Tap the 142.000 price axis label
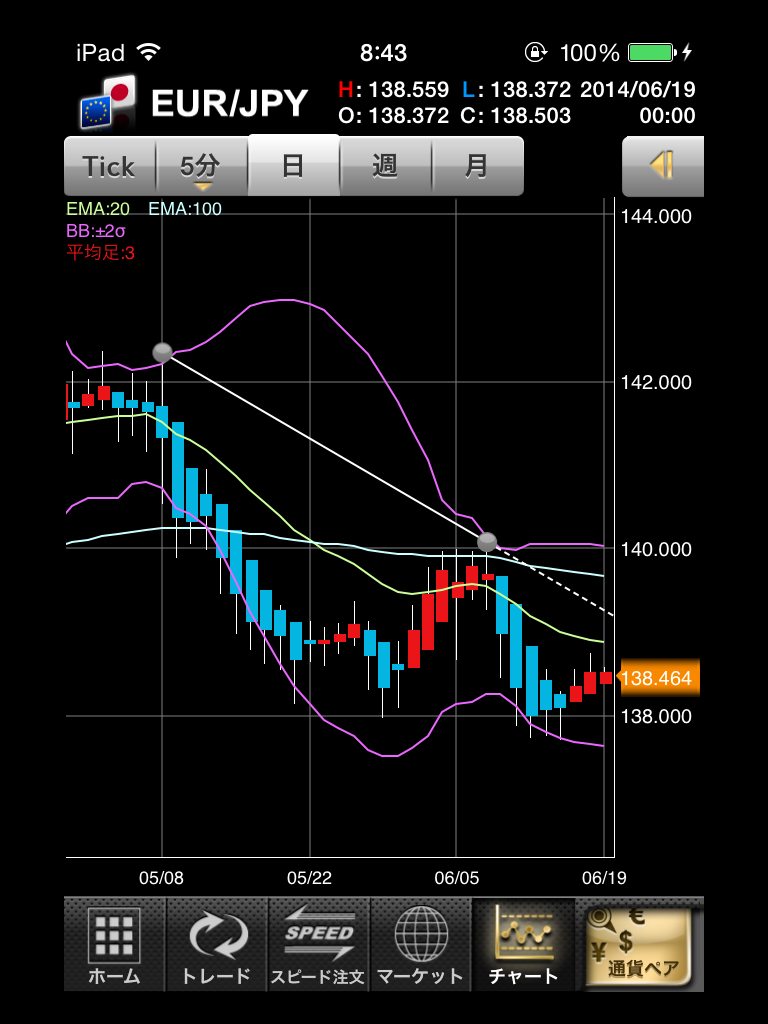Screen dimensions: 768x1024 [x=656, y=382]
